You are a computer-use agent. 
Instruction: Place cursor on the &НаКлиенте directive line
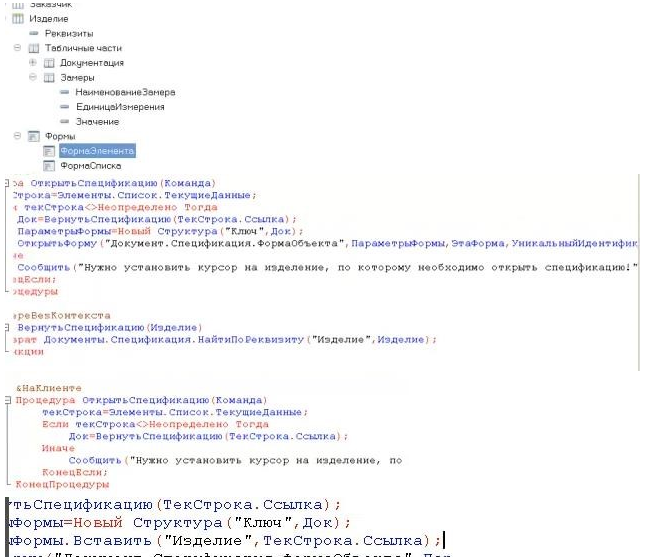pos(42,387)
